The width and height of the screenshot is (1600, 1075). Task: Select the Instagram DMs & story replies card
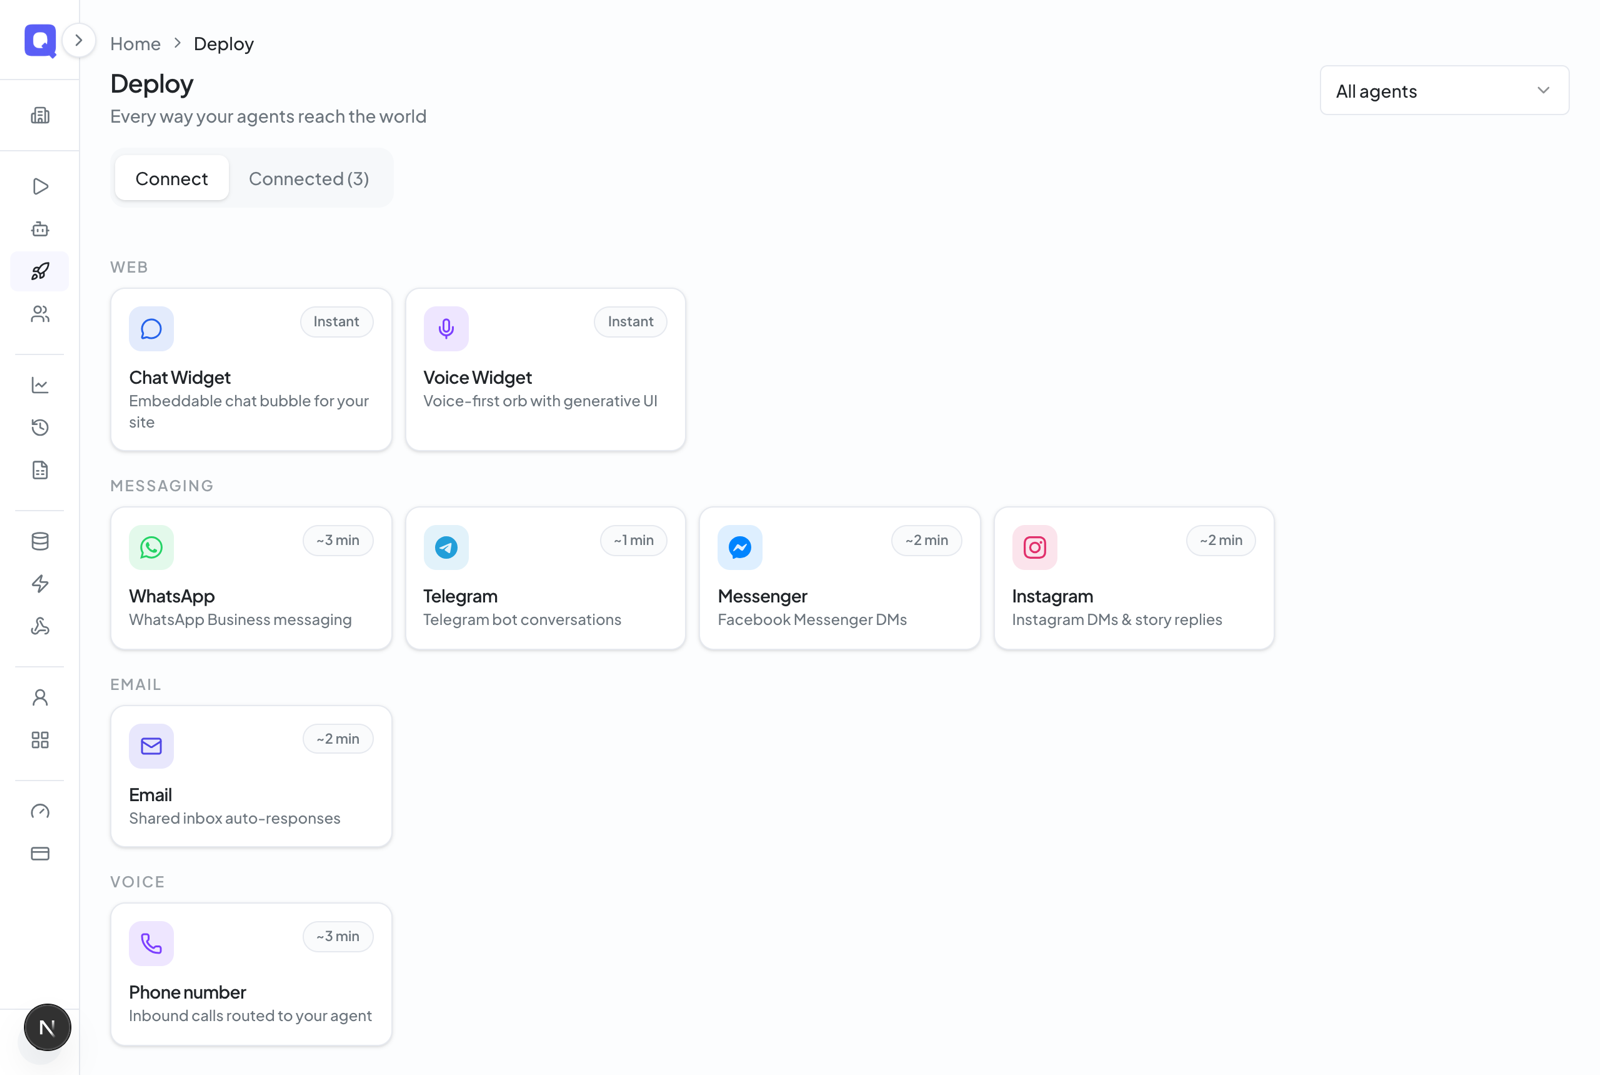[x=1134, y=578]
